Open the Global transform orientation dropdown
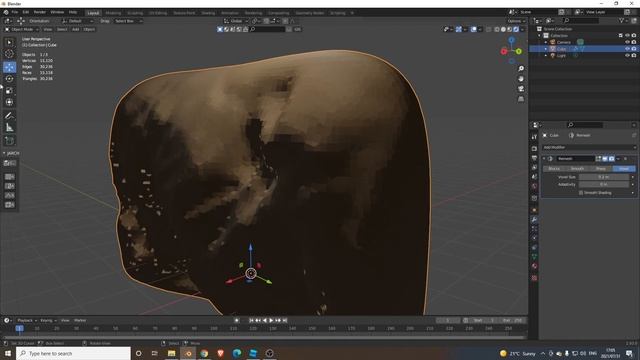640x360 pixels. coord(236,21)
